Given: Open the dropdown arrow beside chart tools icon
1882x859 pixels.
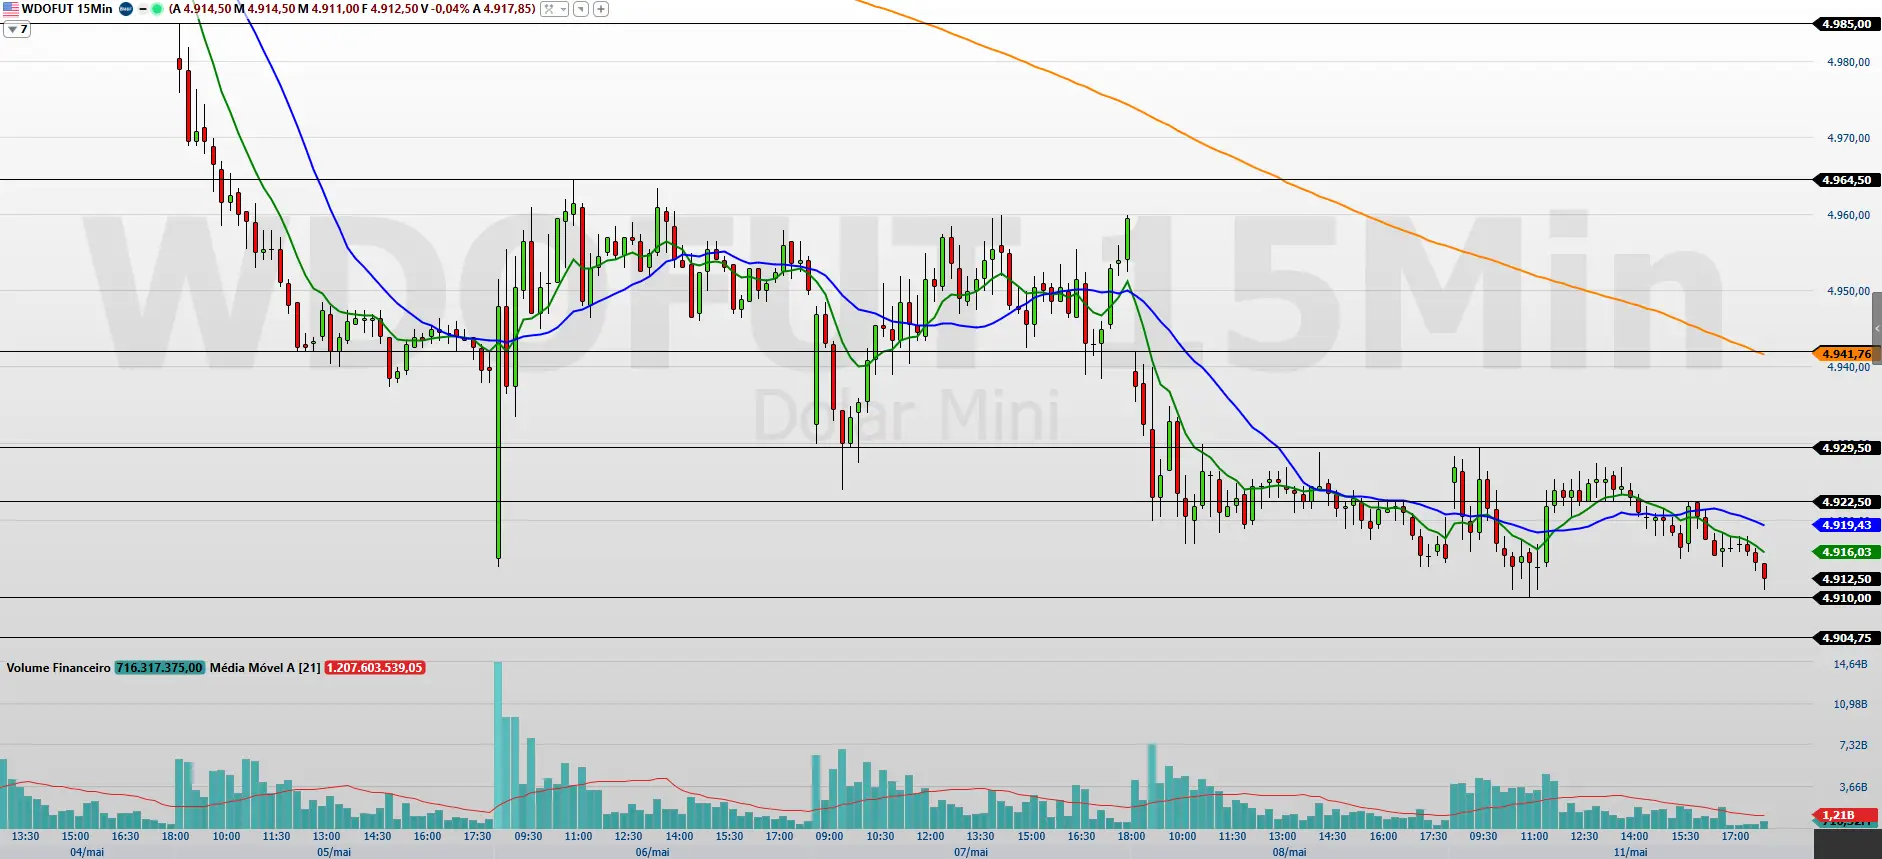Looking at the screenshot, I should coord(564,9).
